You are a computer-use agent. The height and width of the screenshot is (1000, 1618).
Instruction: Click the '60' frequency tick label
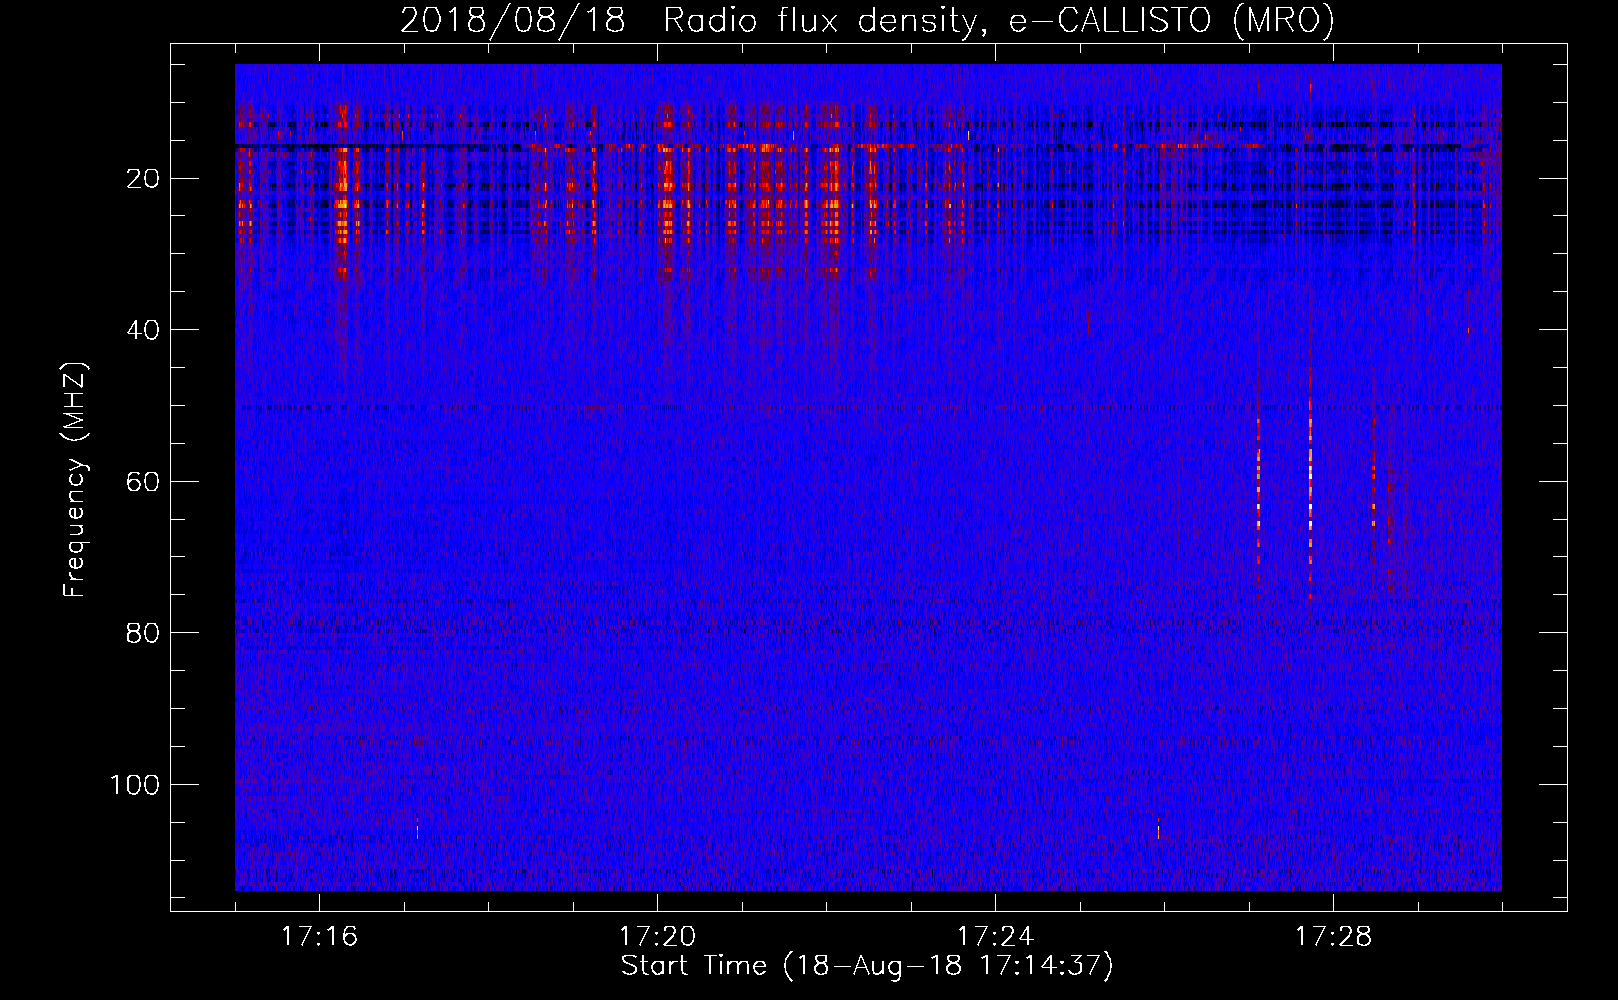144,481
